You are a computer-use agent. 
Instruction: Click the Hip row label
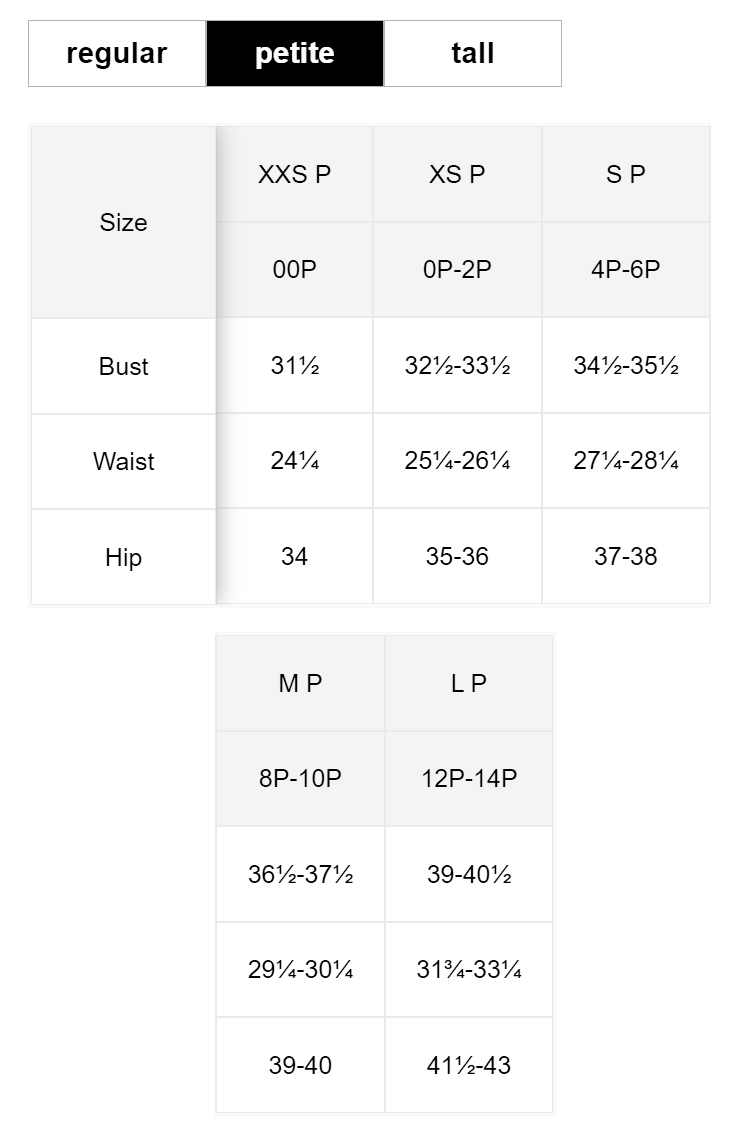(123, 558)
